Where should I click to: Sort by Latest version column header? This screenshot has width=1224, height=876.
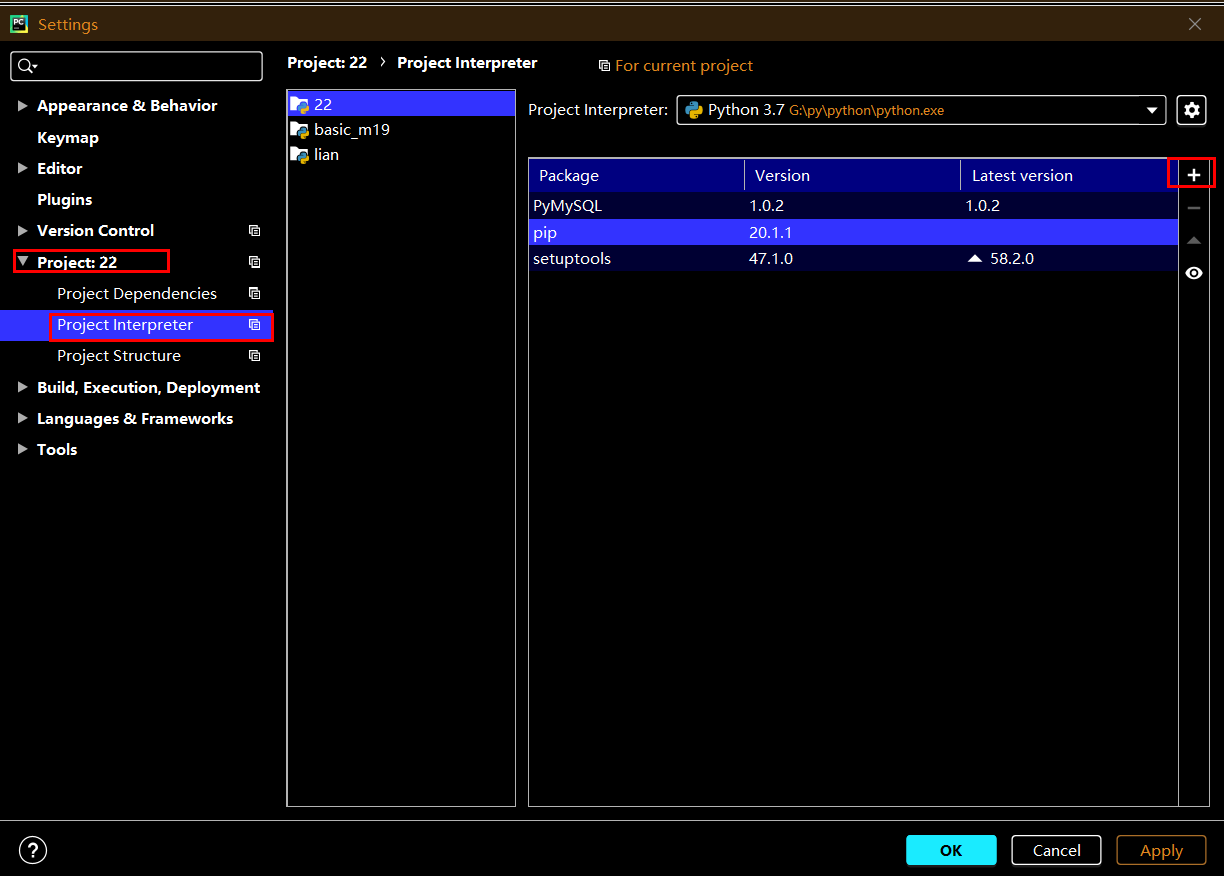1069,176
